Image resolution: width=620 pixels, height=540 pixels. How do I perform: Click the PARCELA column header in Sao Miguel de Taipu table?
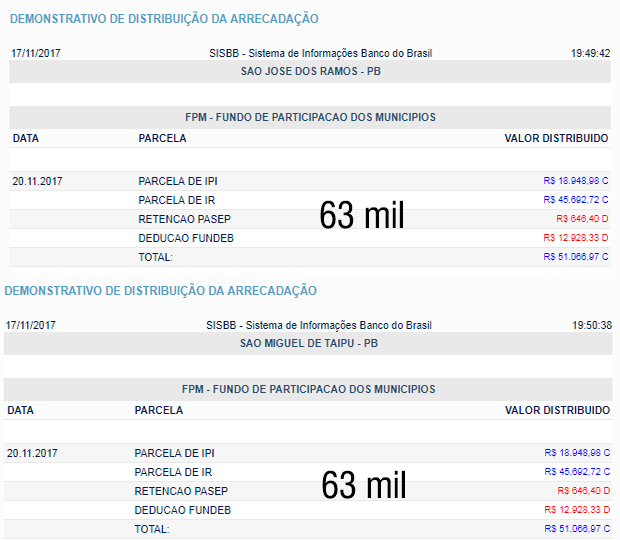[x=159, y=410]
